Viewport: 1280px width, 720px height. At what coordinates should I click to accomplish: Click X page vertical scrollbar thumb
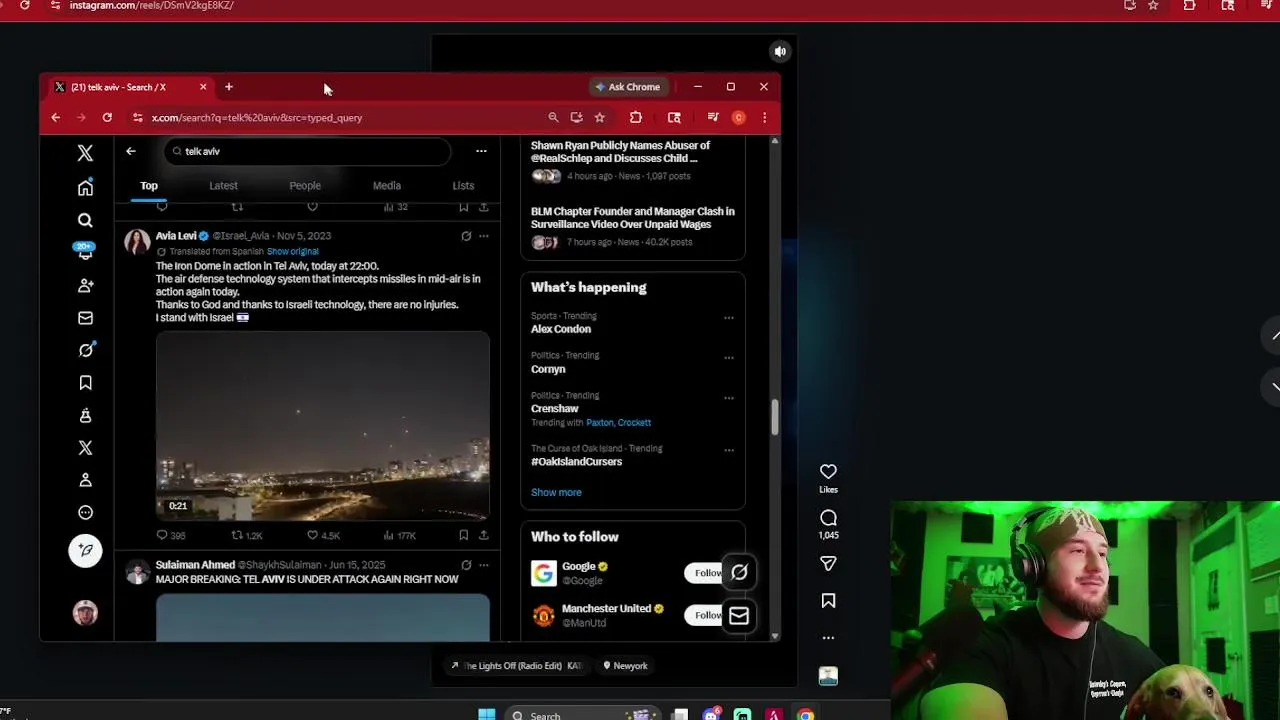pyautogui.click(x=774, y=417)
